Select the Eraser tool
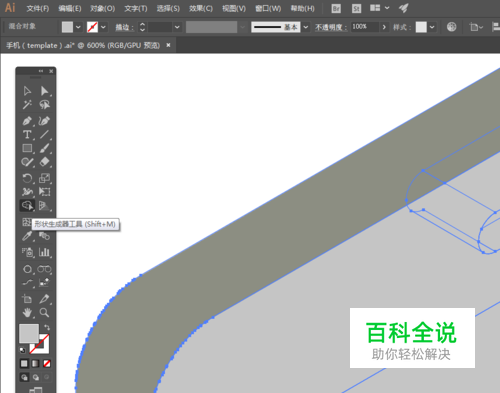 pyautogui.click(x=44, y=162)
